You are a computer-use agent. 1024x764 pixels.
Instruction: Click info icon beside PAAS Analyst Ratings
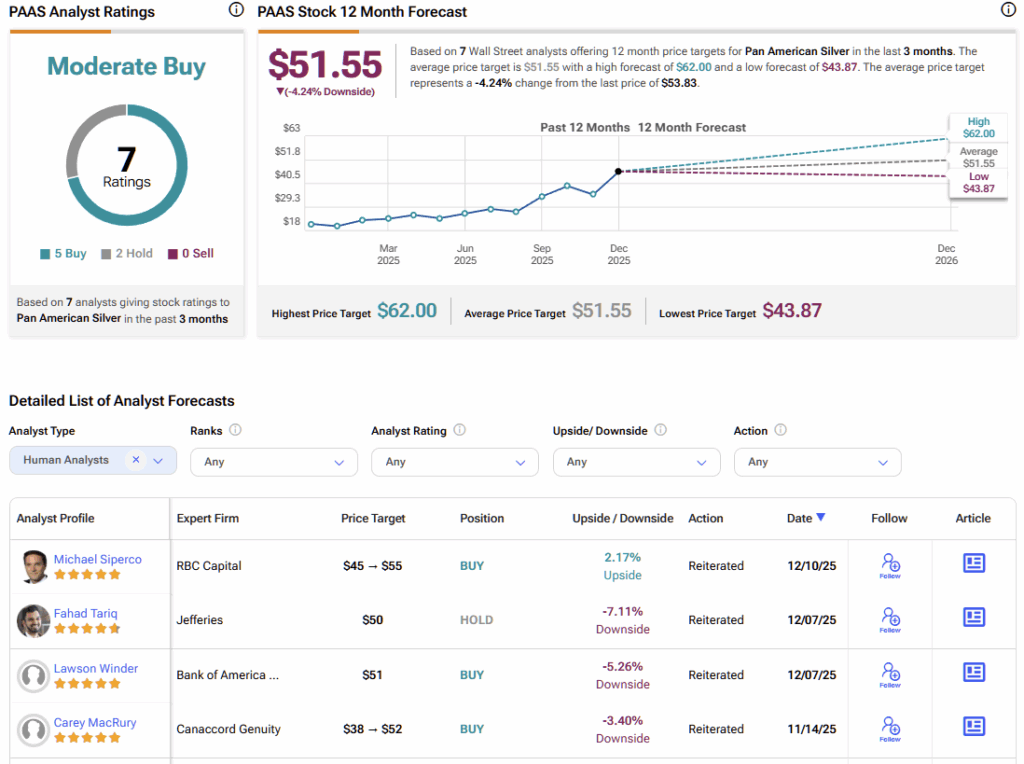pyautogui.click(x=236, y=10)
